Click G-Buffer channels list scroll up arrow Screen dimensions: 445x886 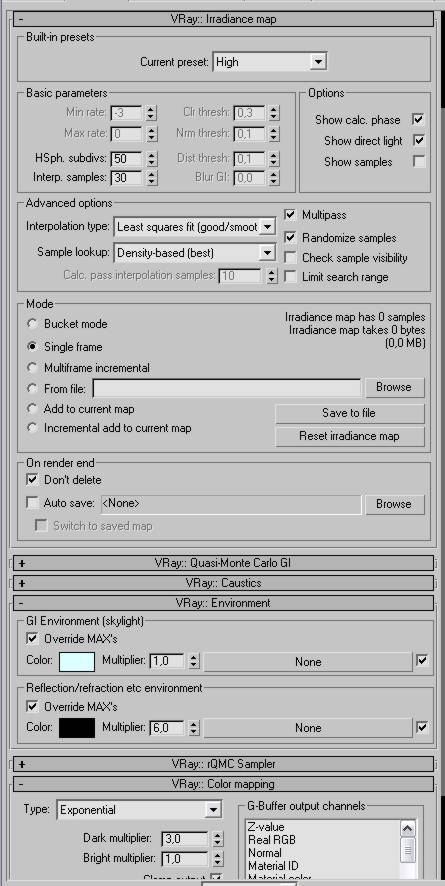tap(408, 828)
